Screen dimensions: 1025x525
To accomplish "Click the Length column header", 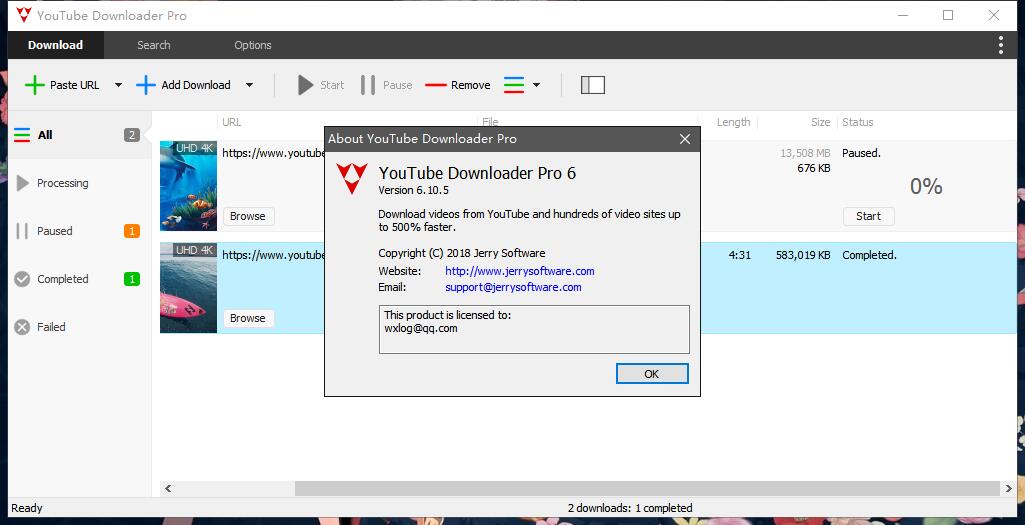I will click(733, 122).
